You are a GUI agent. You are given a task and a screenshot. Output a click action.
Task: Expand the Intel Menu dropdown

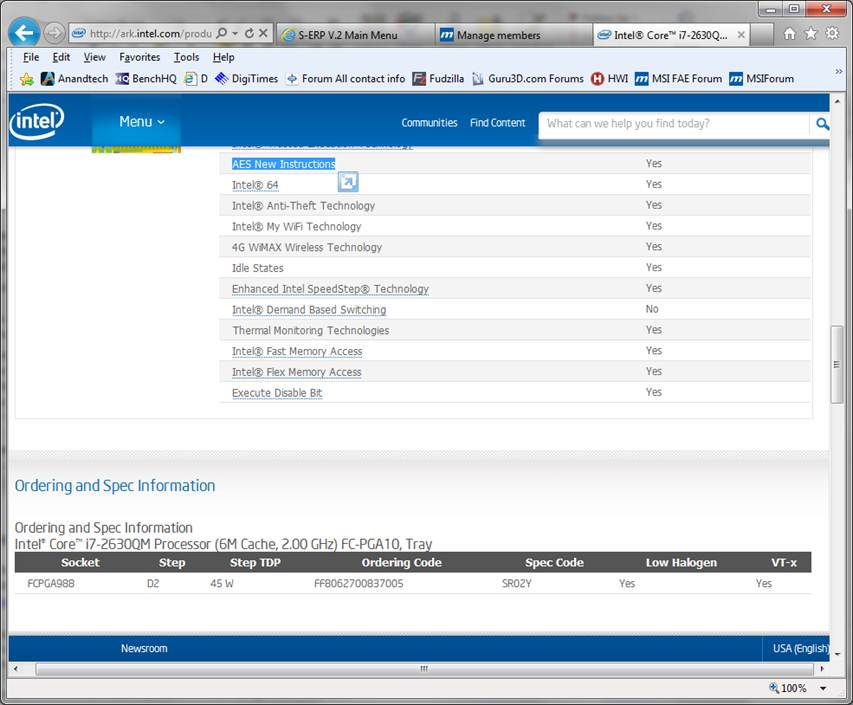coord(141,122)
